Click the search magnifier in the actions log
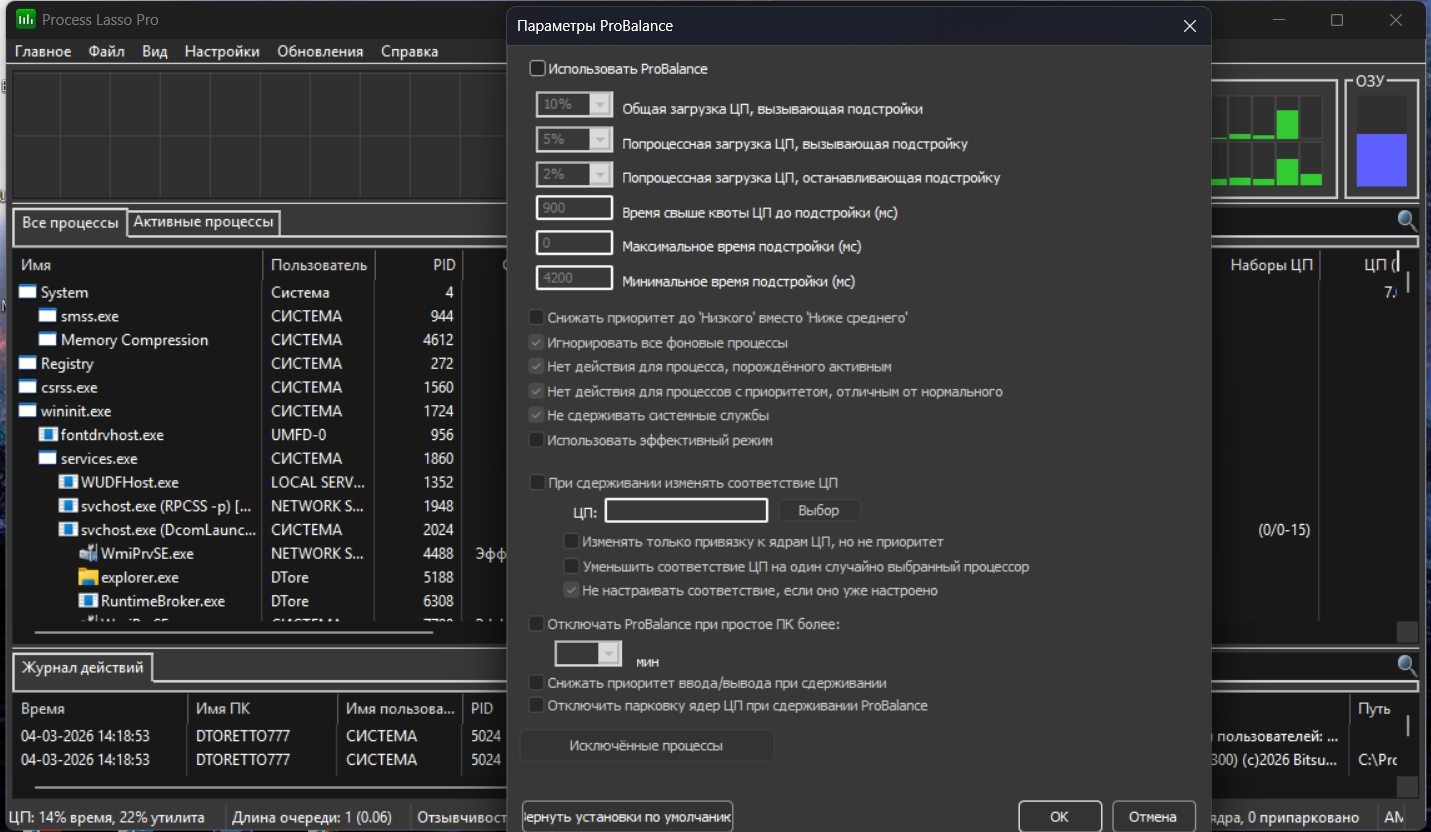Image resolution: width=1431 pixels, height=832 pixels. (x=1407, y=666)
